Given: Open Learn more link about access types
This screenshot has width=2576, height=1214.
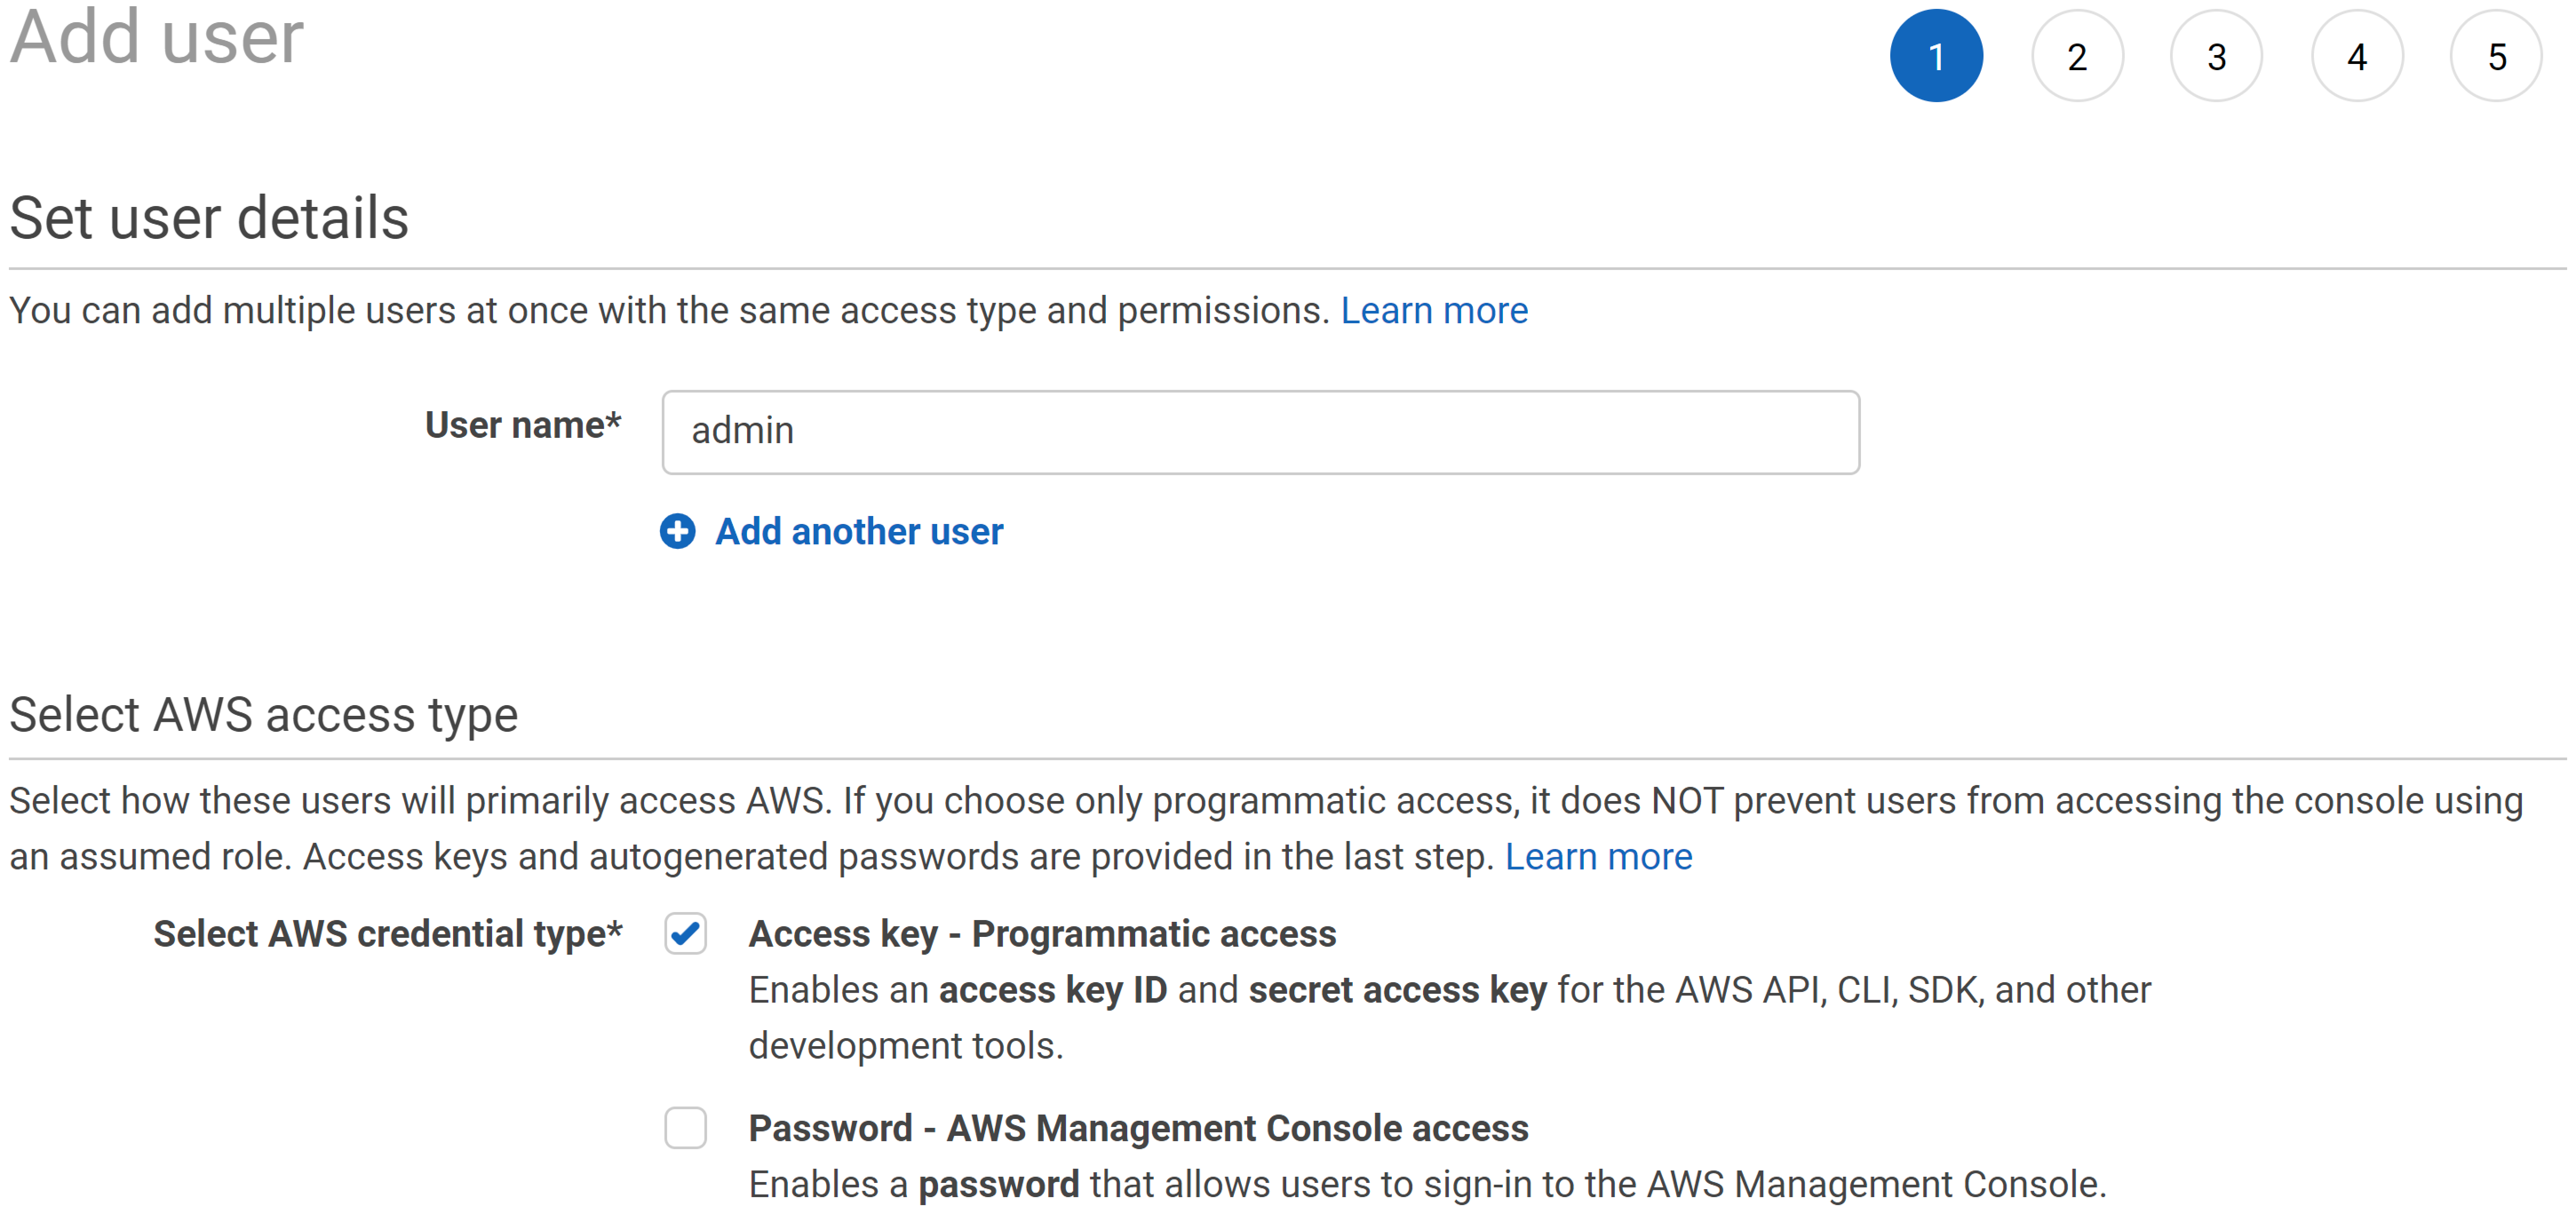Looking at the screenshot, I should [1598, 857].
